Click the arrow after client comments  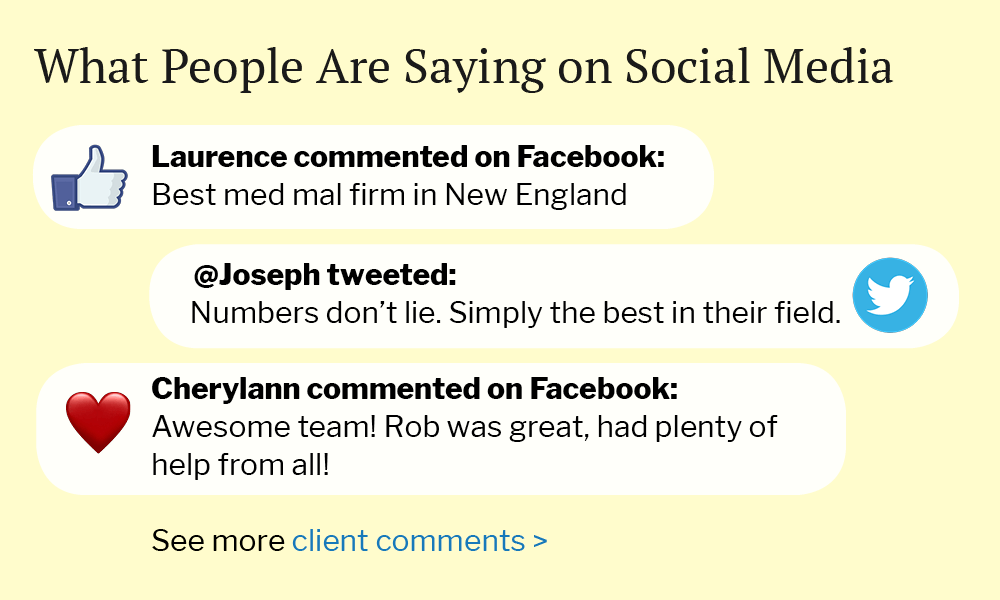coord(540,541)
